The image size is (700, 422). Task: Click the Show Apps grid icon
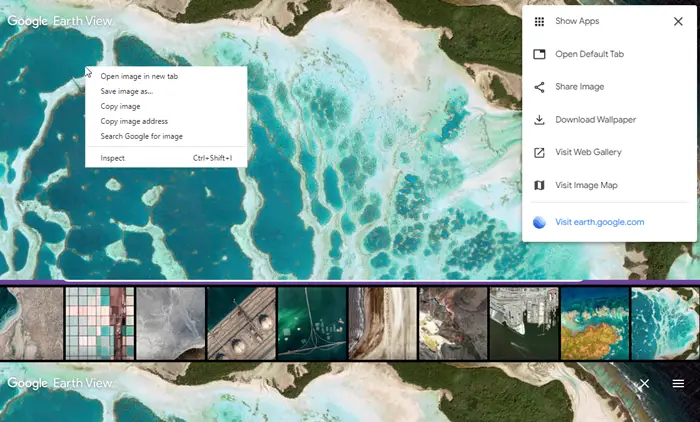(539, 21)
